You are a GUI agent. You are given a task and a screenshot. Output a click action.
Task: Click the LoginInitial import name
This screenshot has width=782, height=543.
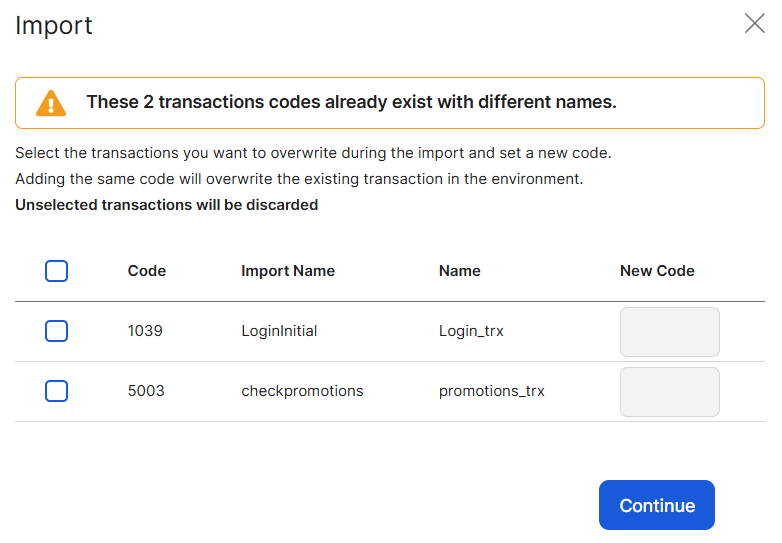[x=279, y=331]
